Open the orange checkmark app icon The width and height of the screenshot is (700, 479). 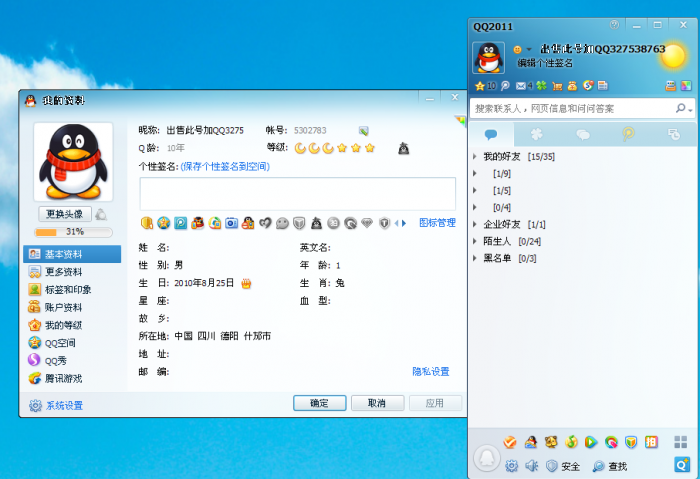click(510, 442)
